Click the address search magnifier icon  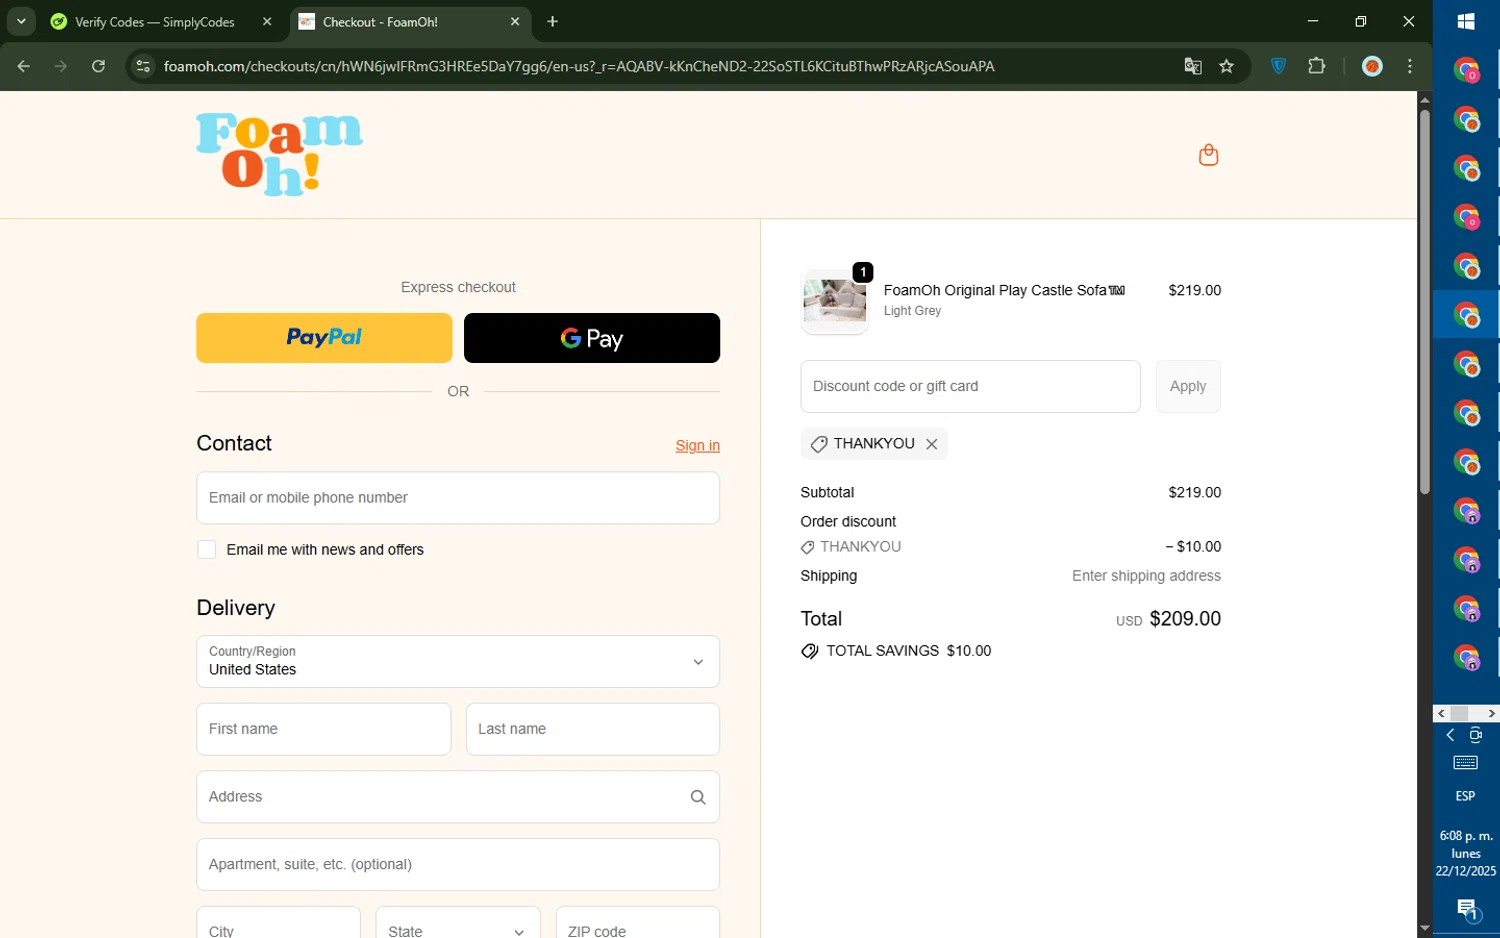click(698, 797)
